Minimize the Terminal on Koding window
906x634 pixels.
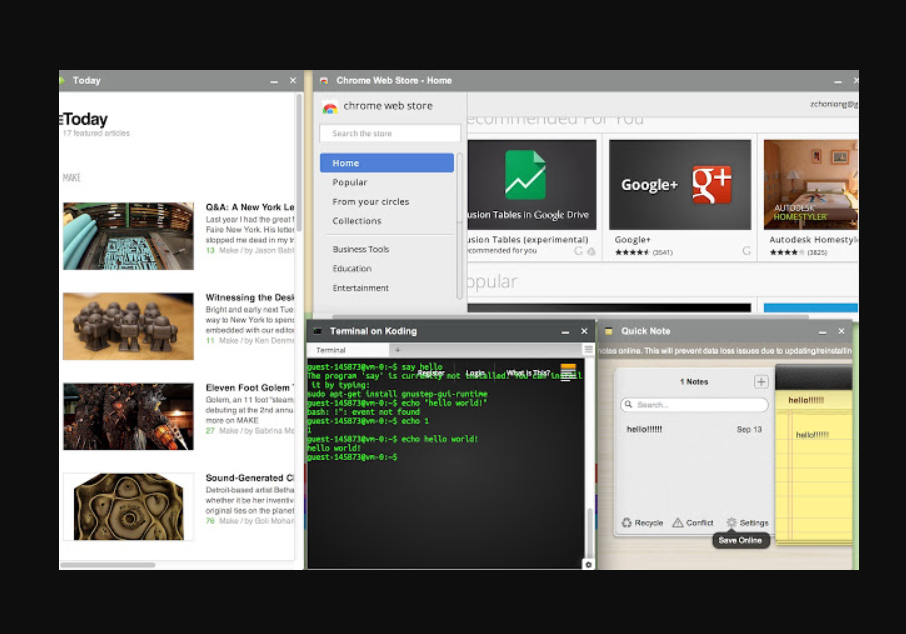565,332
